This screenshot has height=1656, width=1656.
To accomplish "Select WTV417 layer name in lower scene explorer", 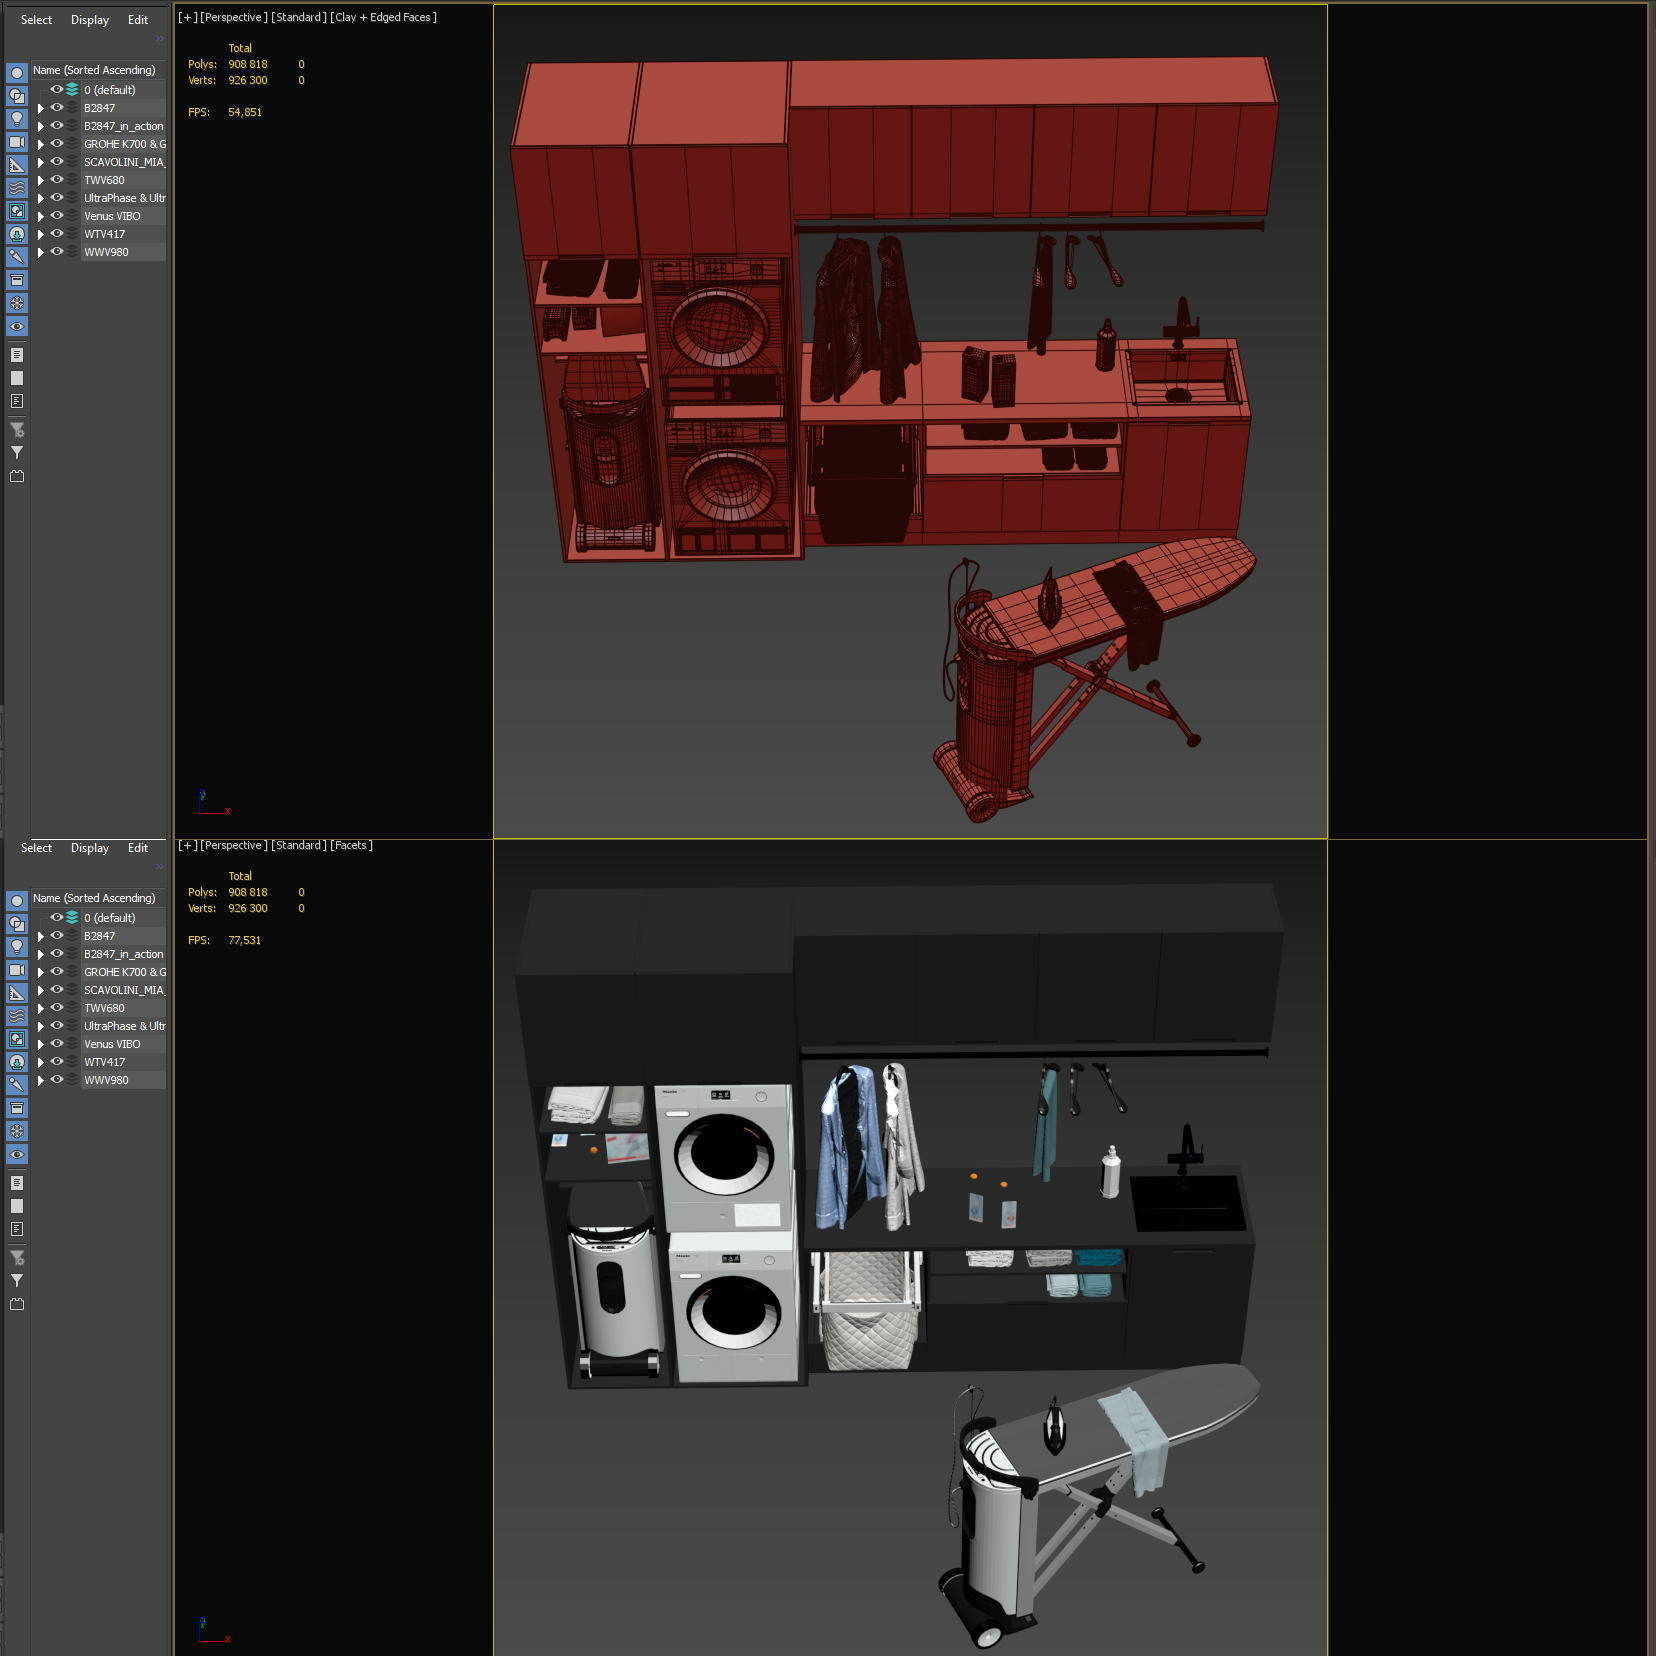I will (104, 1062).
